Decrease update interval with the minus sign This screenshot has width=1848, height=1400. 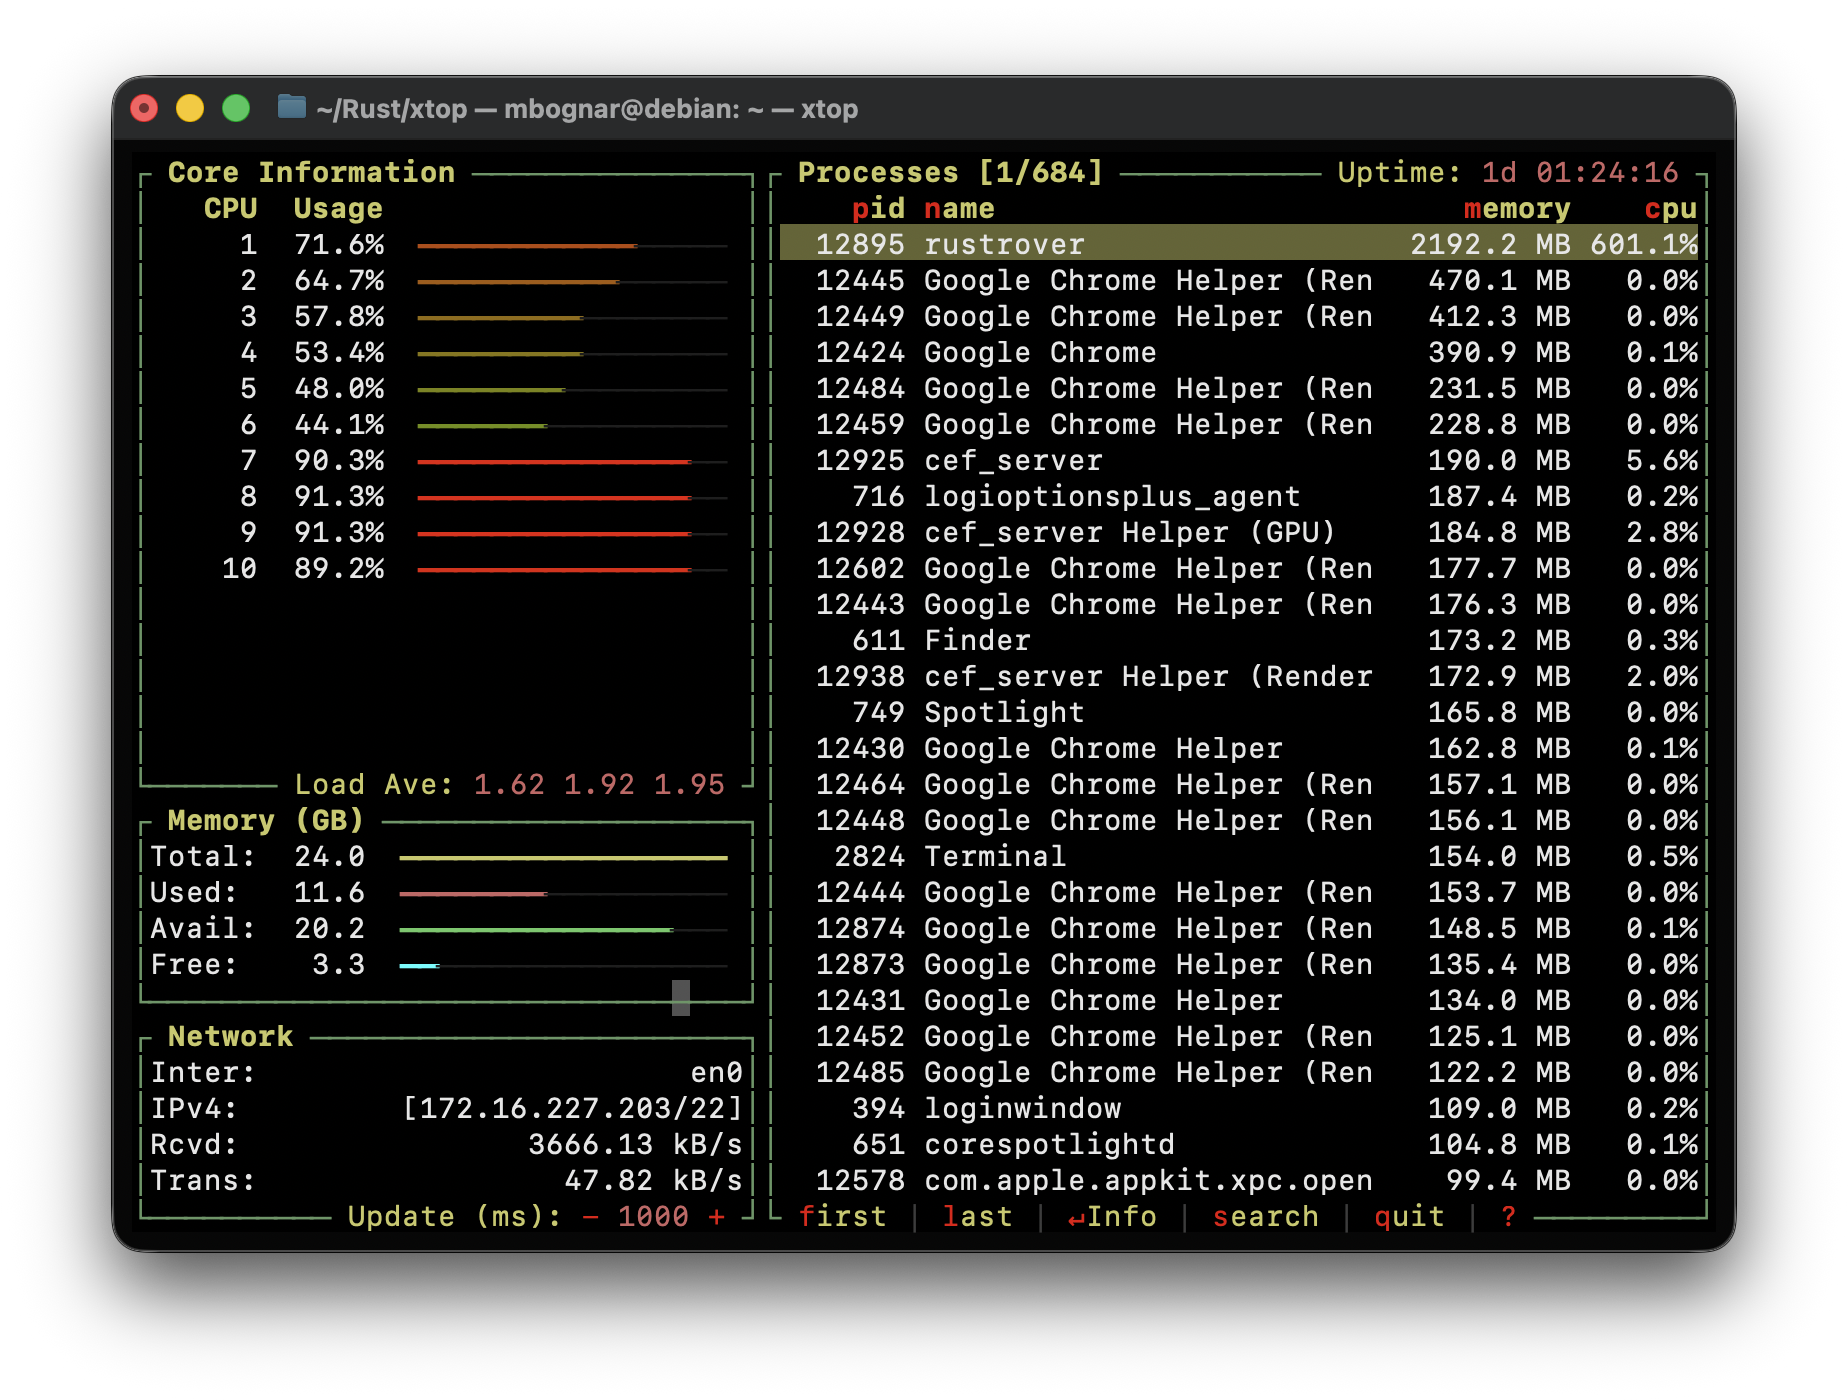pos(591,1216)
